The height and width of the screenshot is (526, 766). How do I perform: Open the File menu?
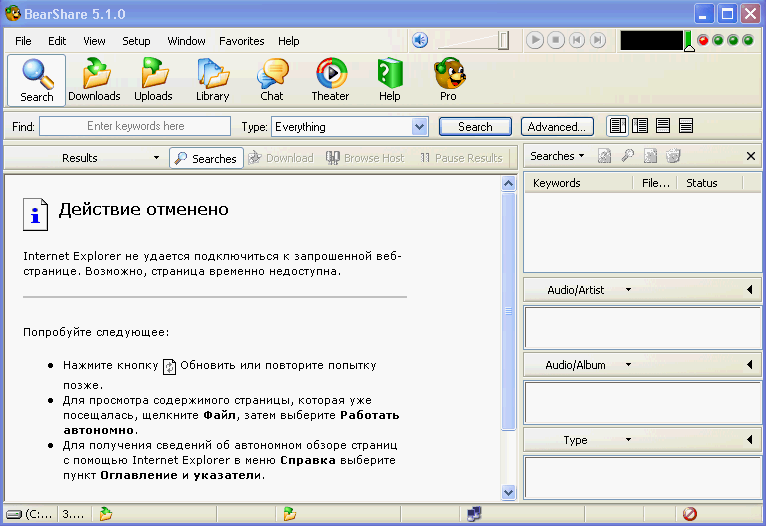(23, 41)
